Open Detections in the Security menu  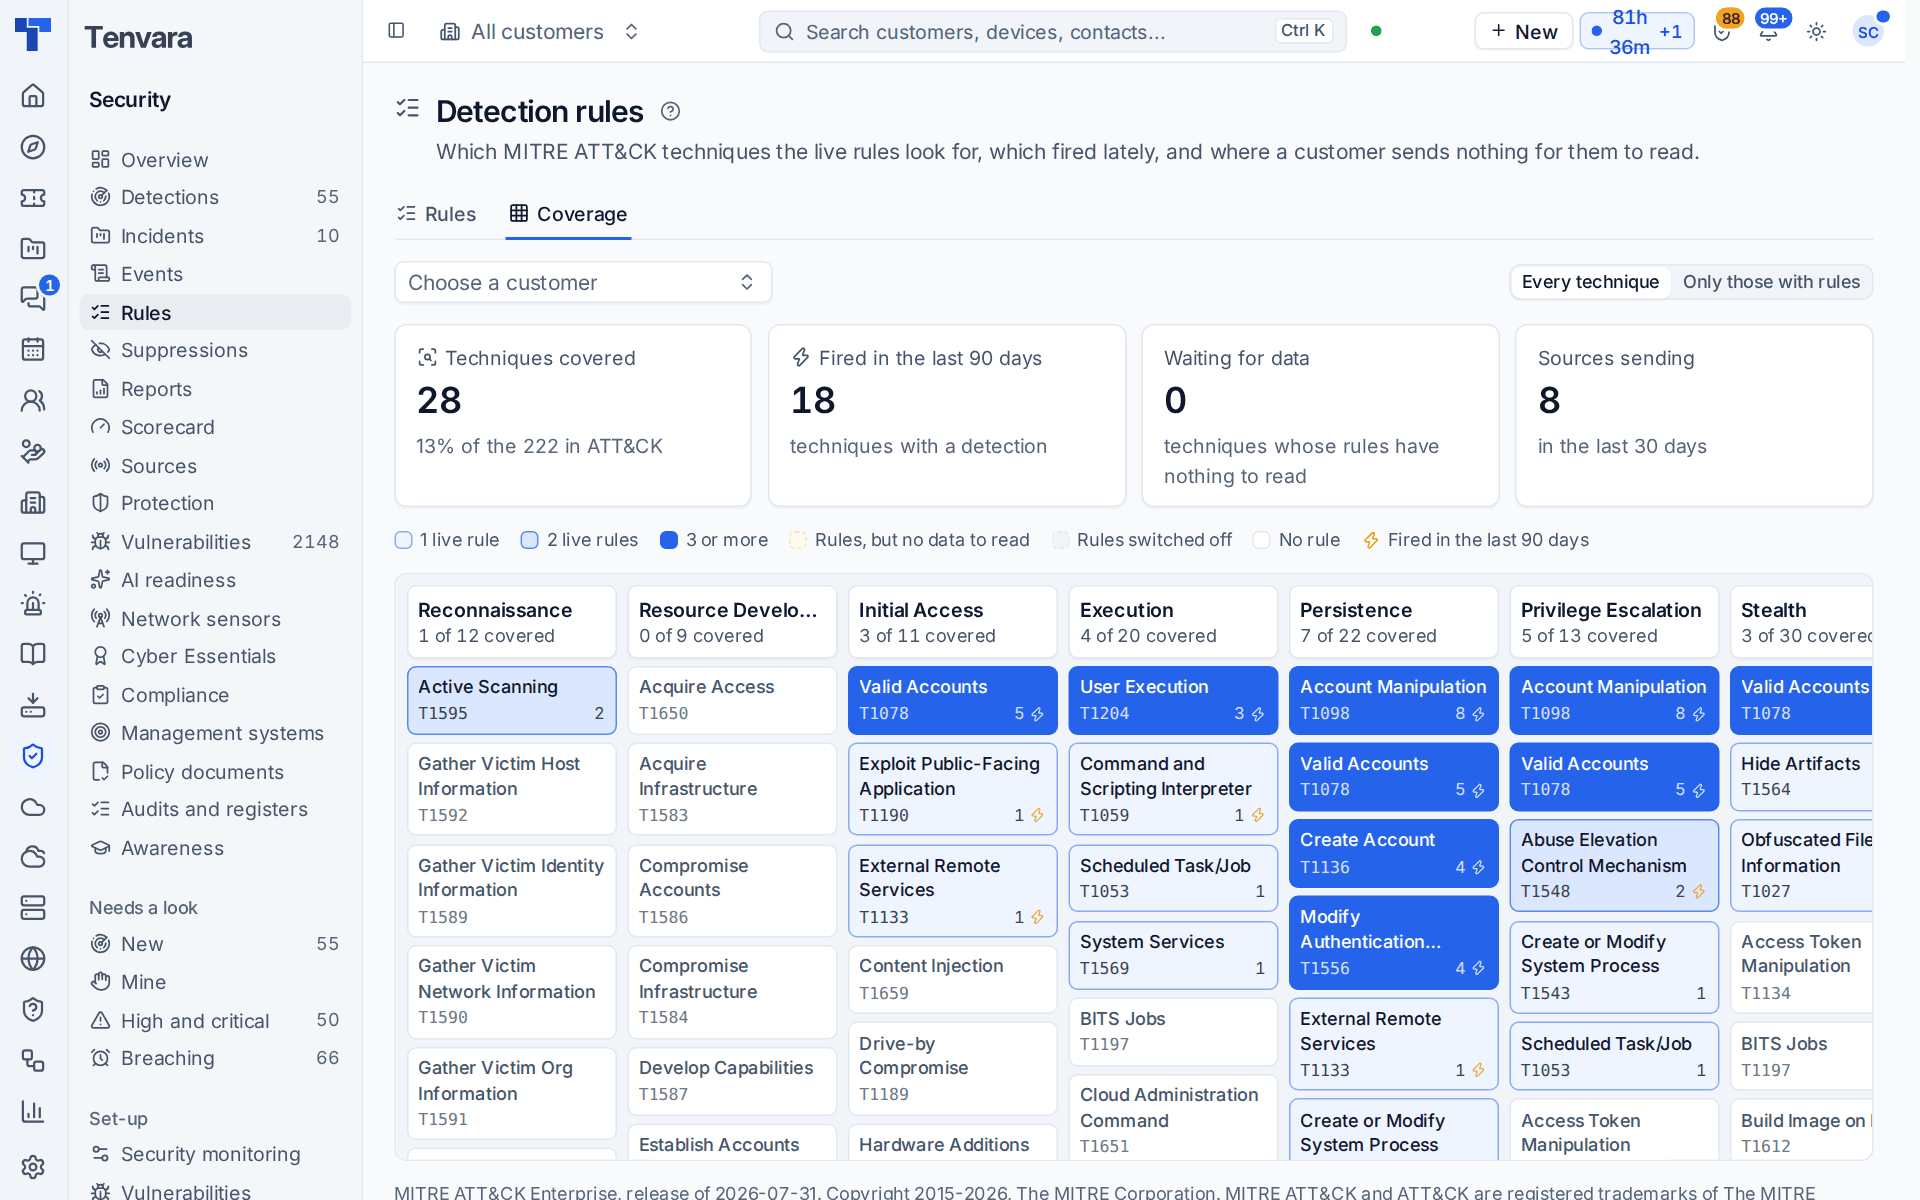click(215, 197)
